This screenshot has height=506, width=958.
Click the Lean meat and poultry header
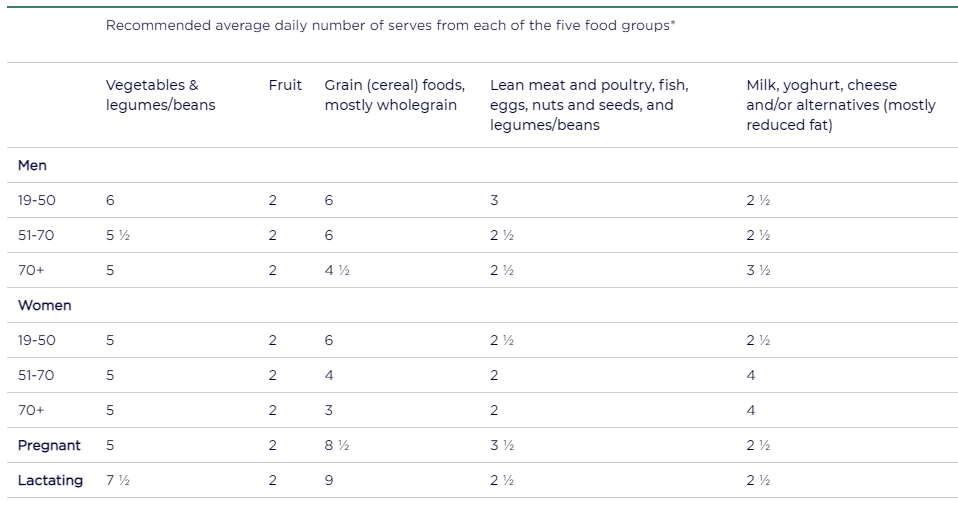(589, 104)
